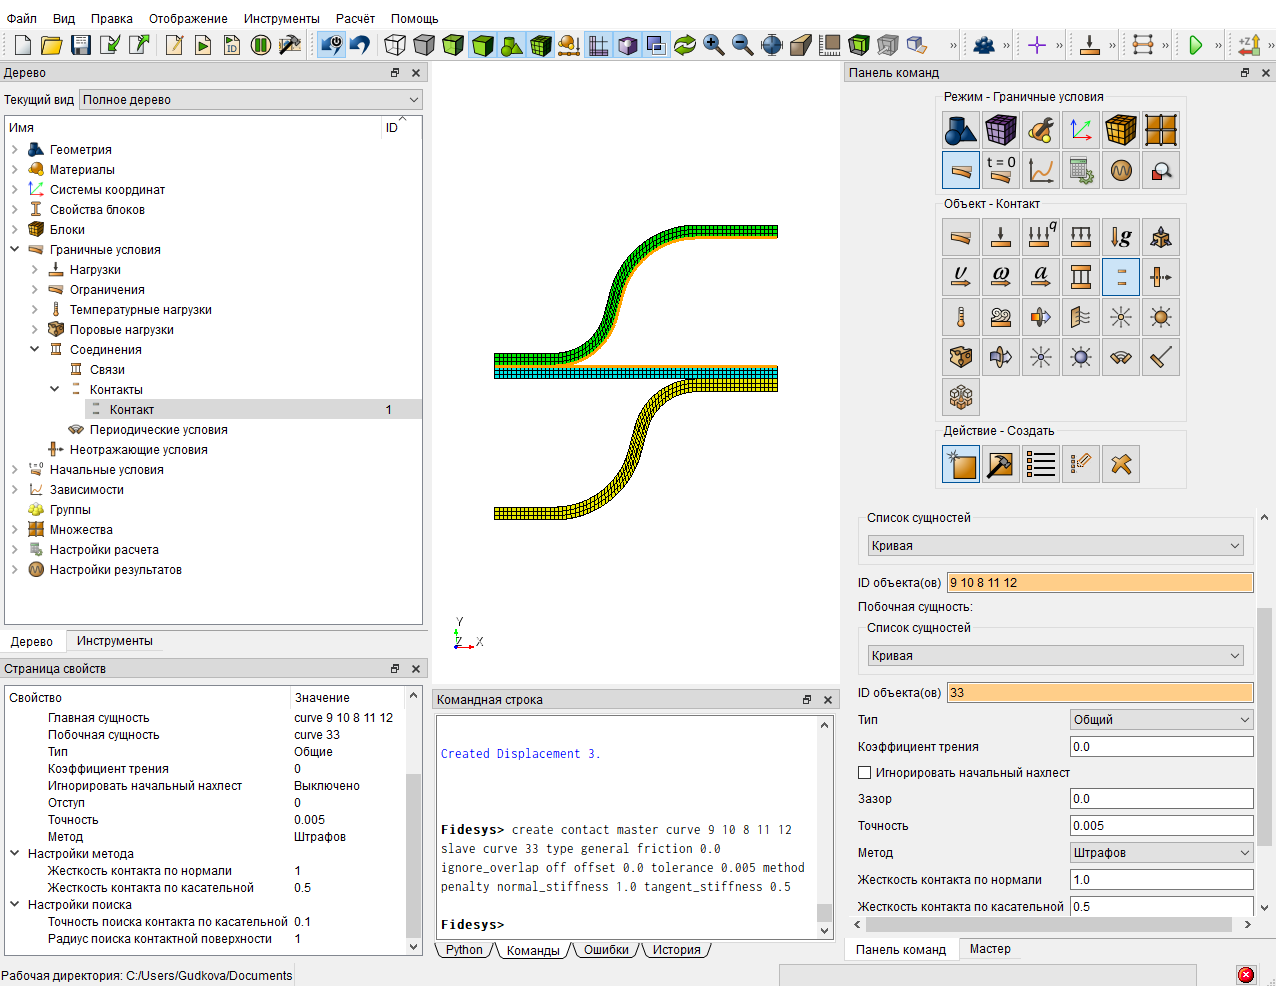Select the Wireframe cube view toolbar icon
1276x986 pixels.
396,45
